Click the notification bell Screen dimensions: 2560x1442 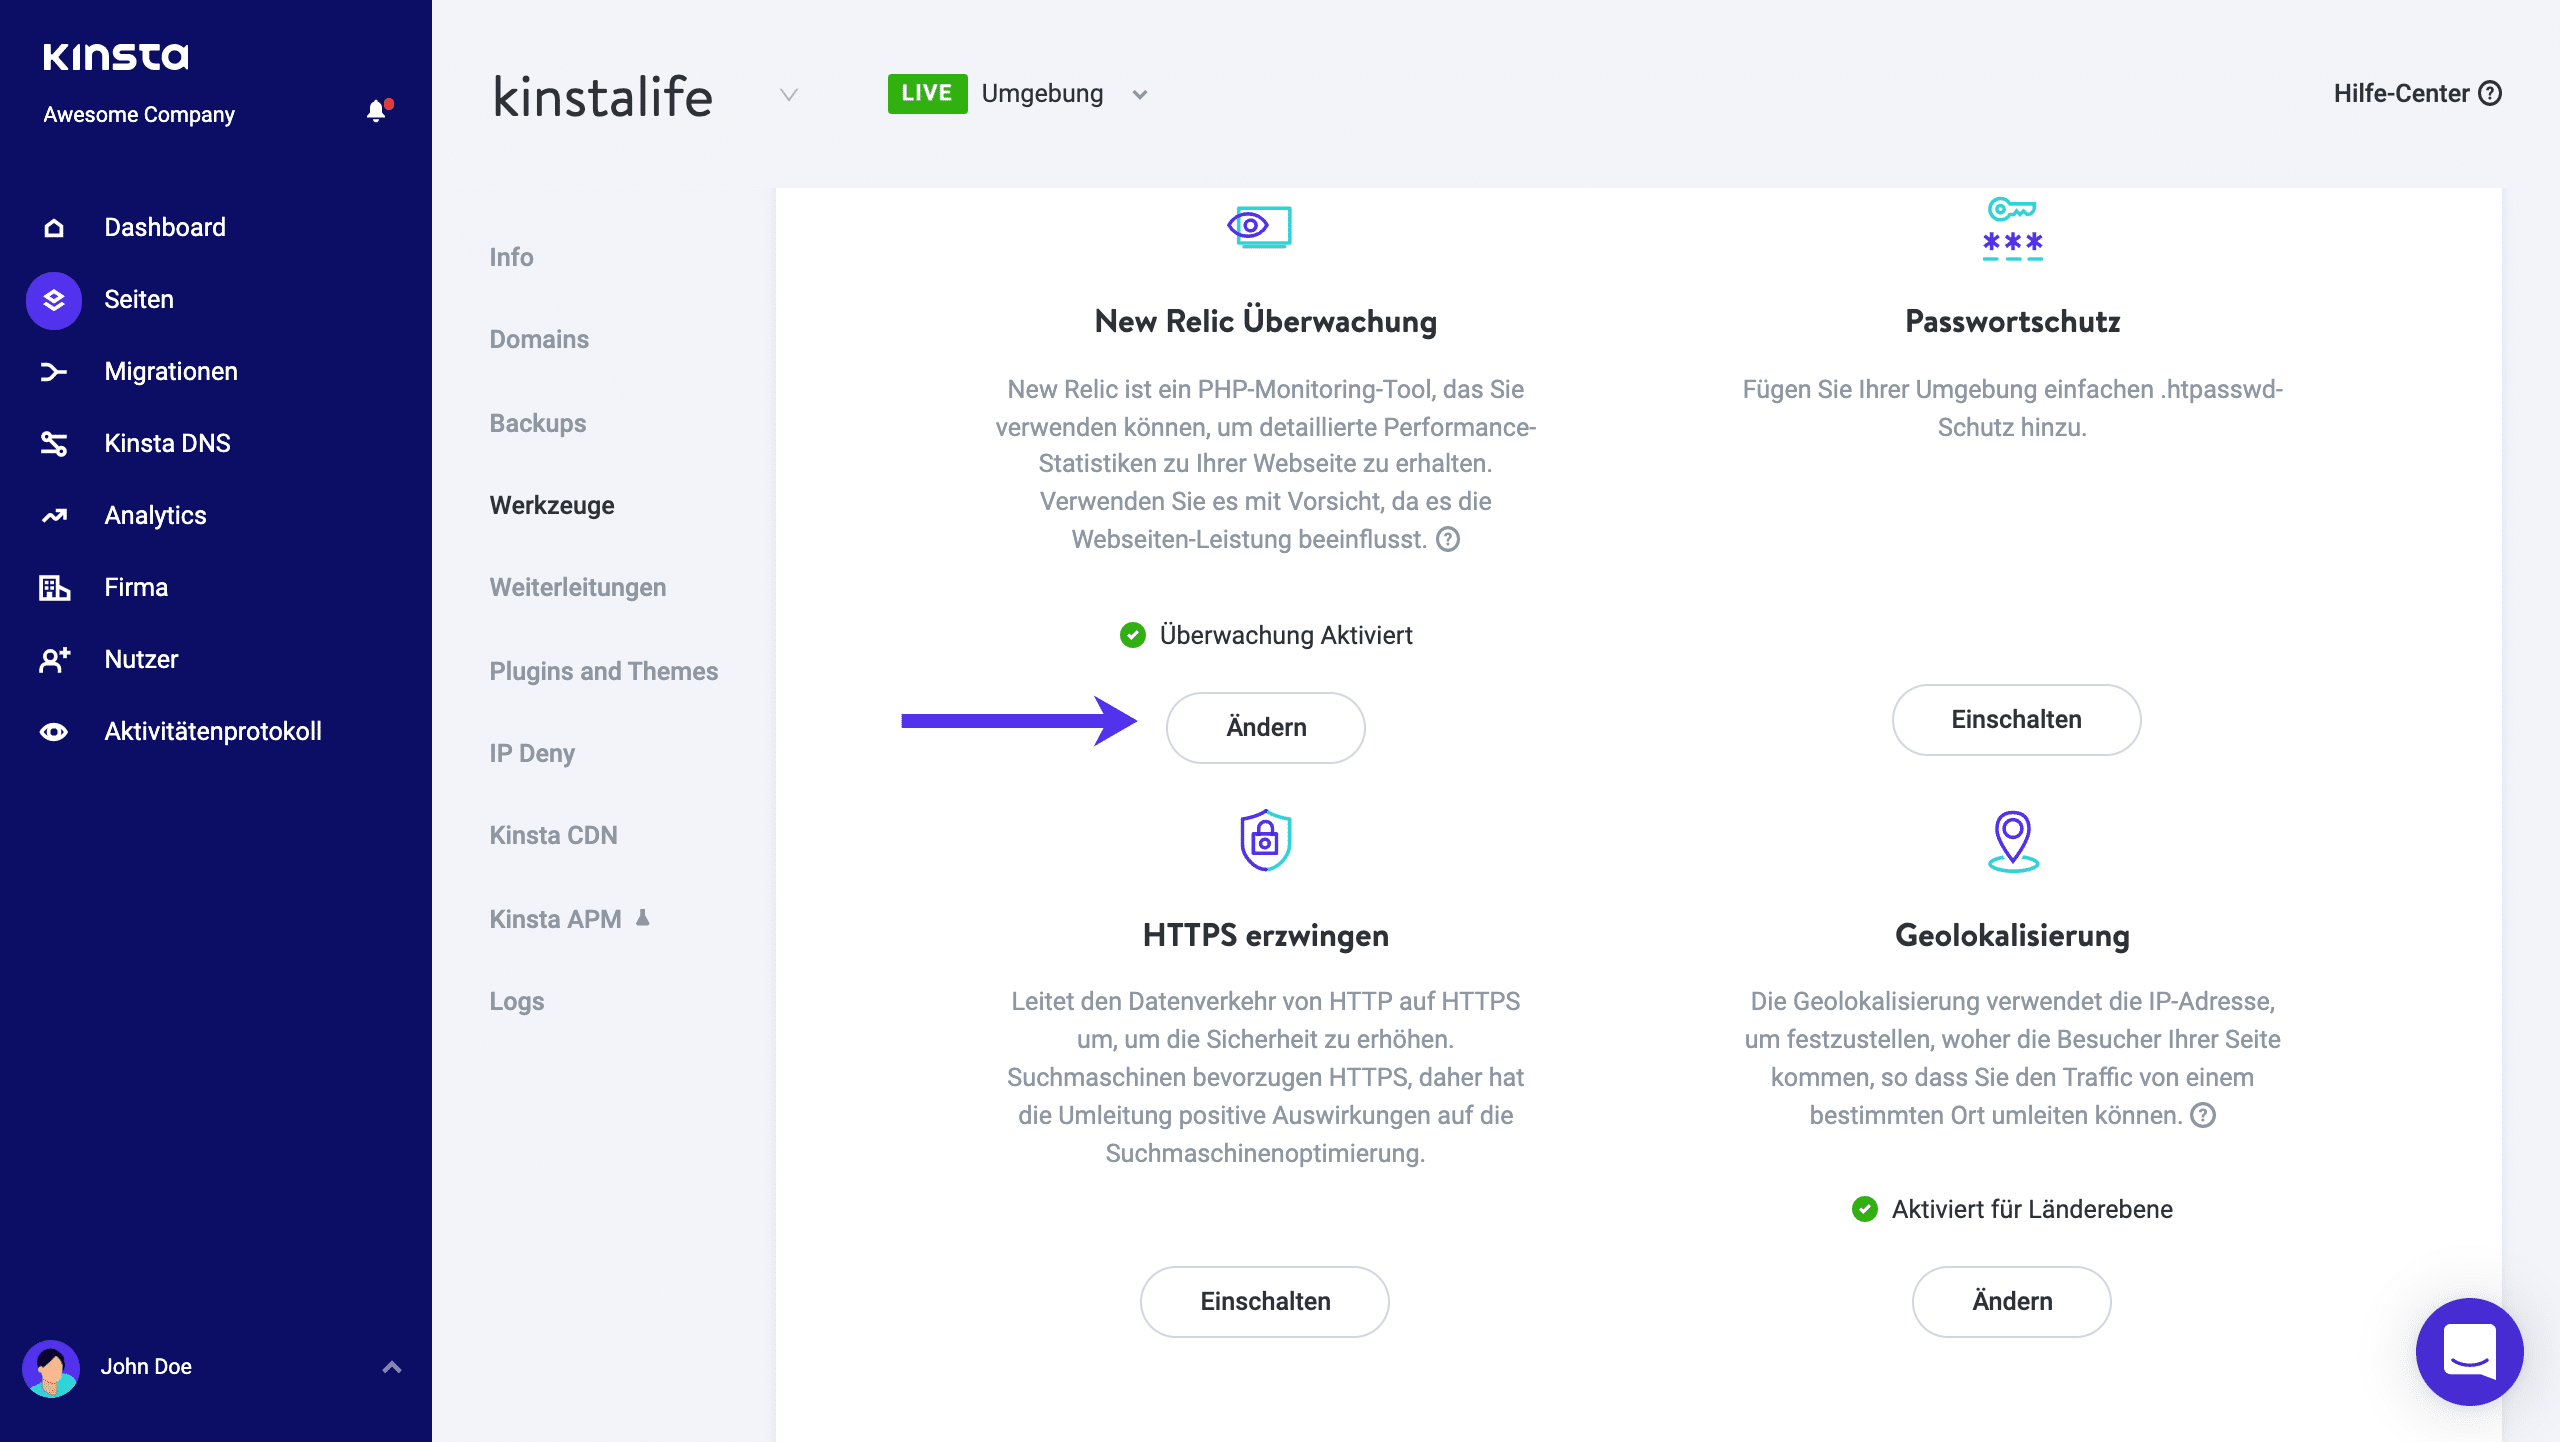coord(377,111)
